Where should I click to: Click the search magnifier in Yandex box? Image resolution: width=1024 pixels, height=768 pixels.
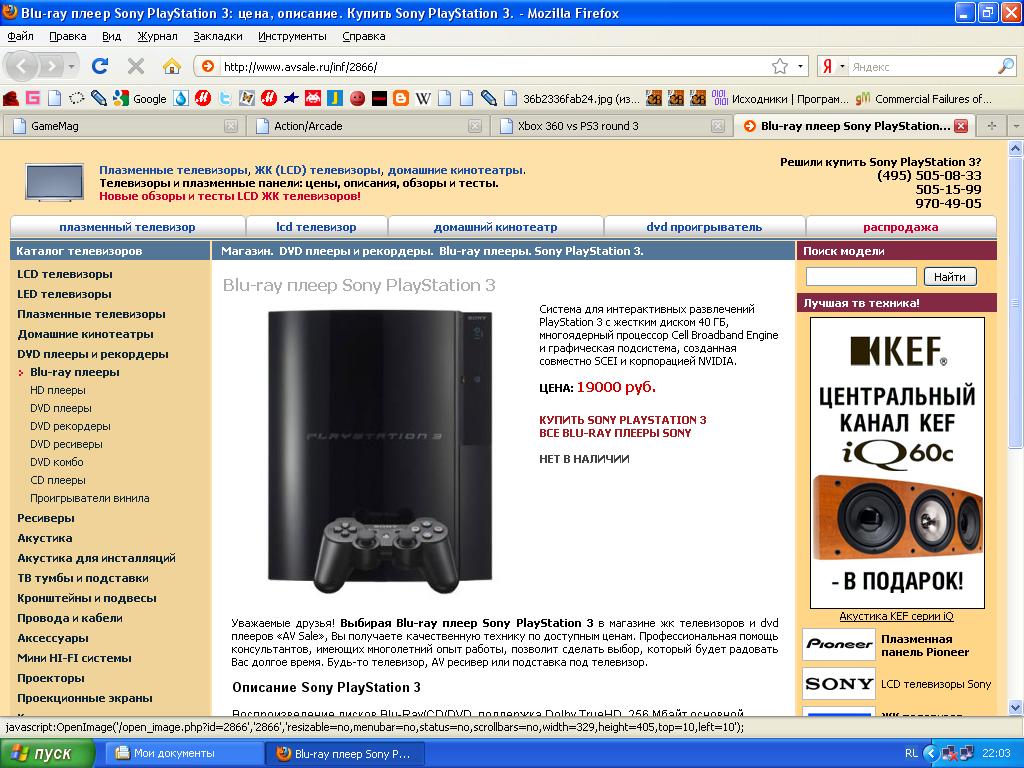tap(1005, 67)
